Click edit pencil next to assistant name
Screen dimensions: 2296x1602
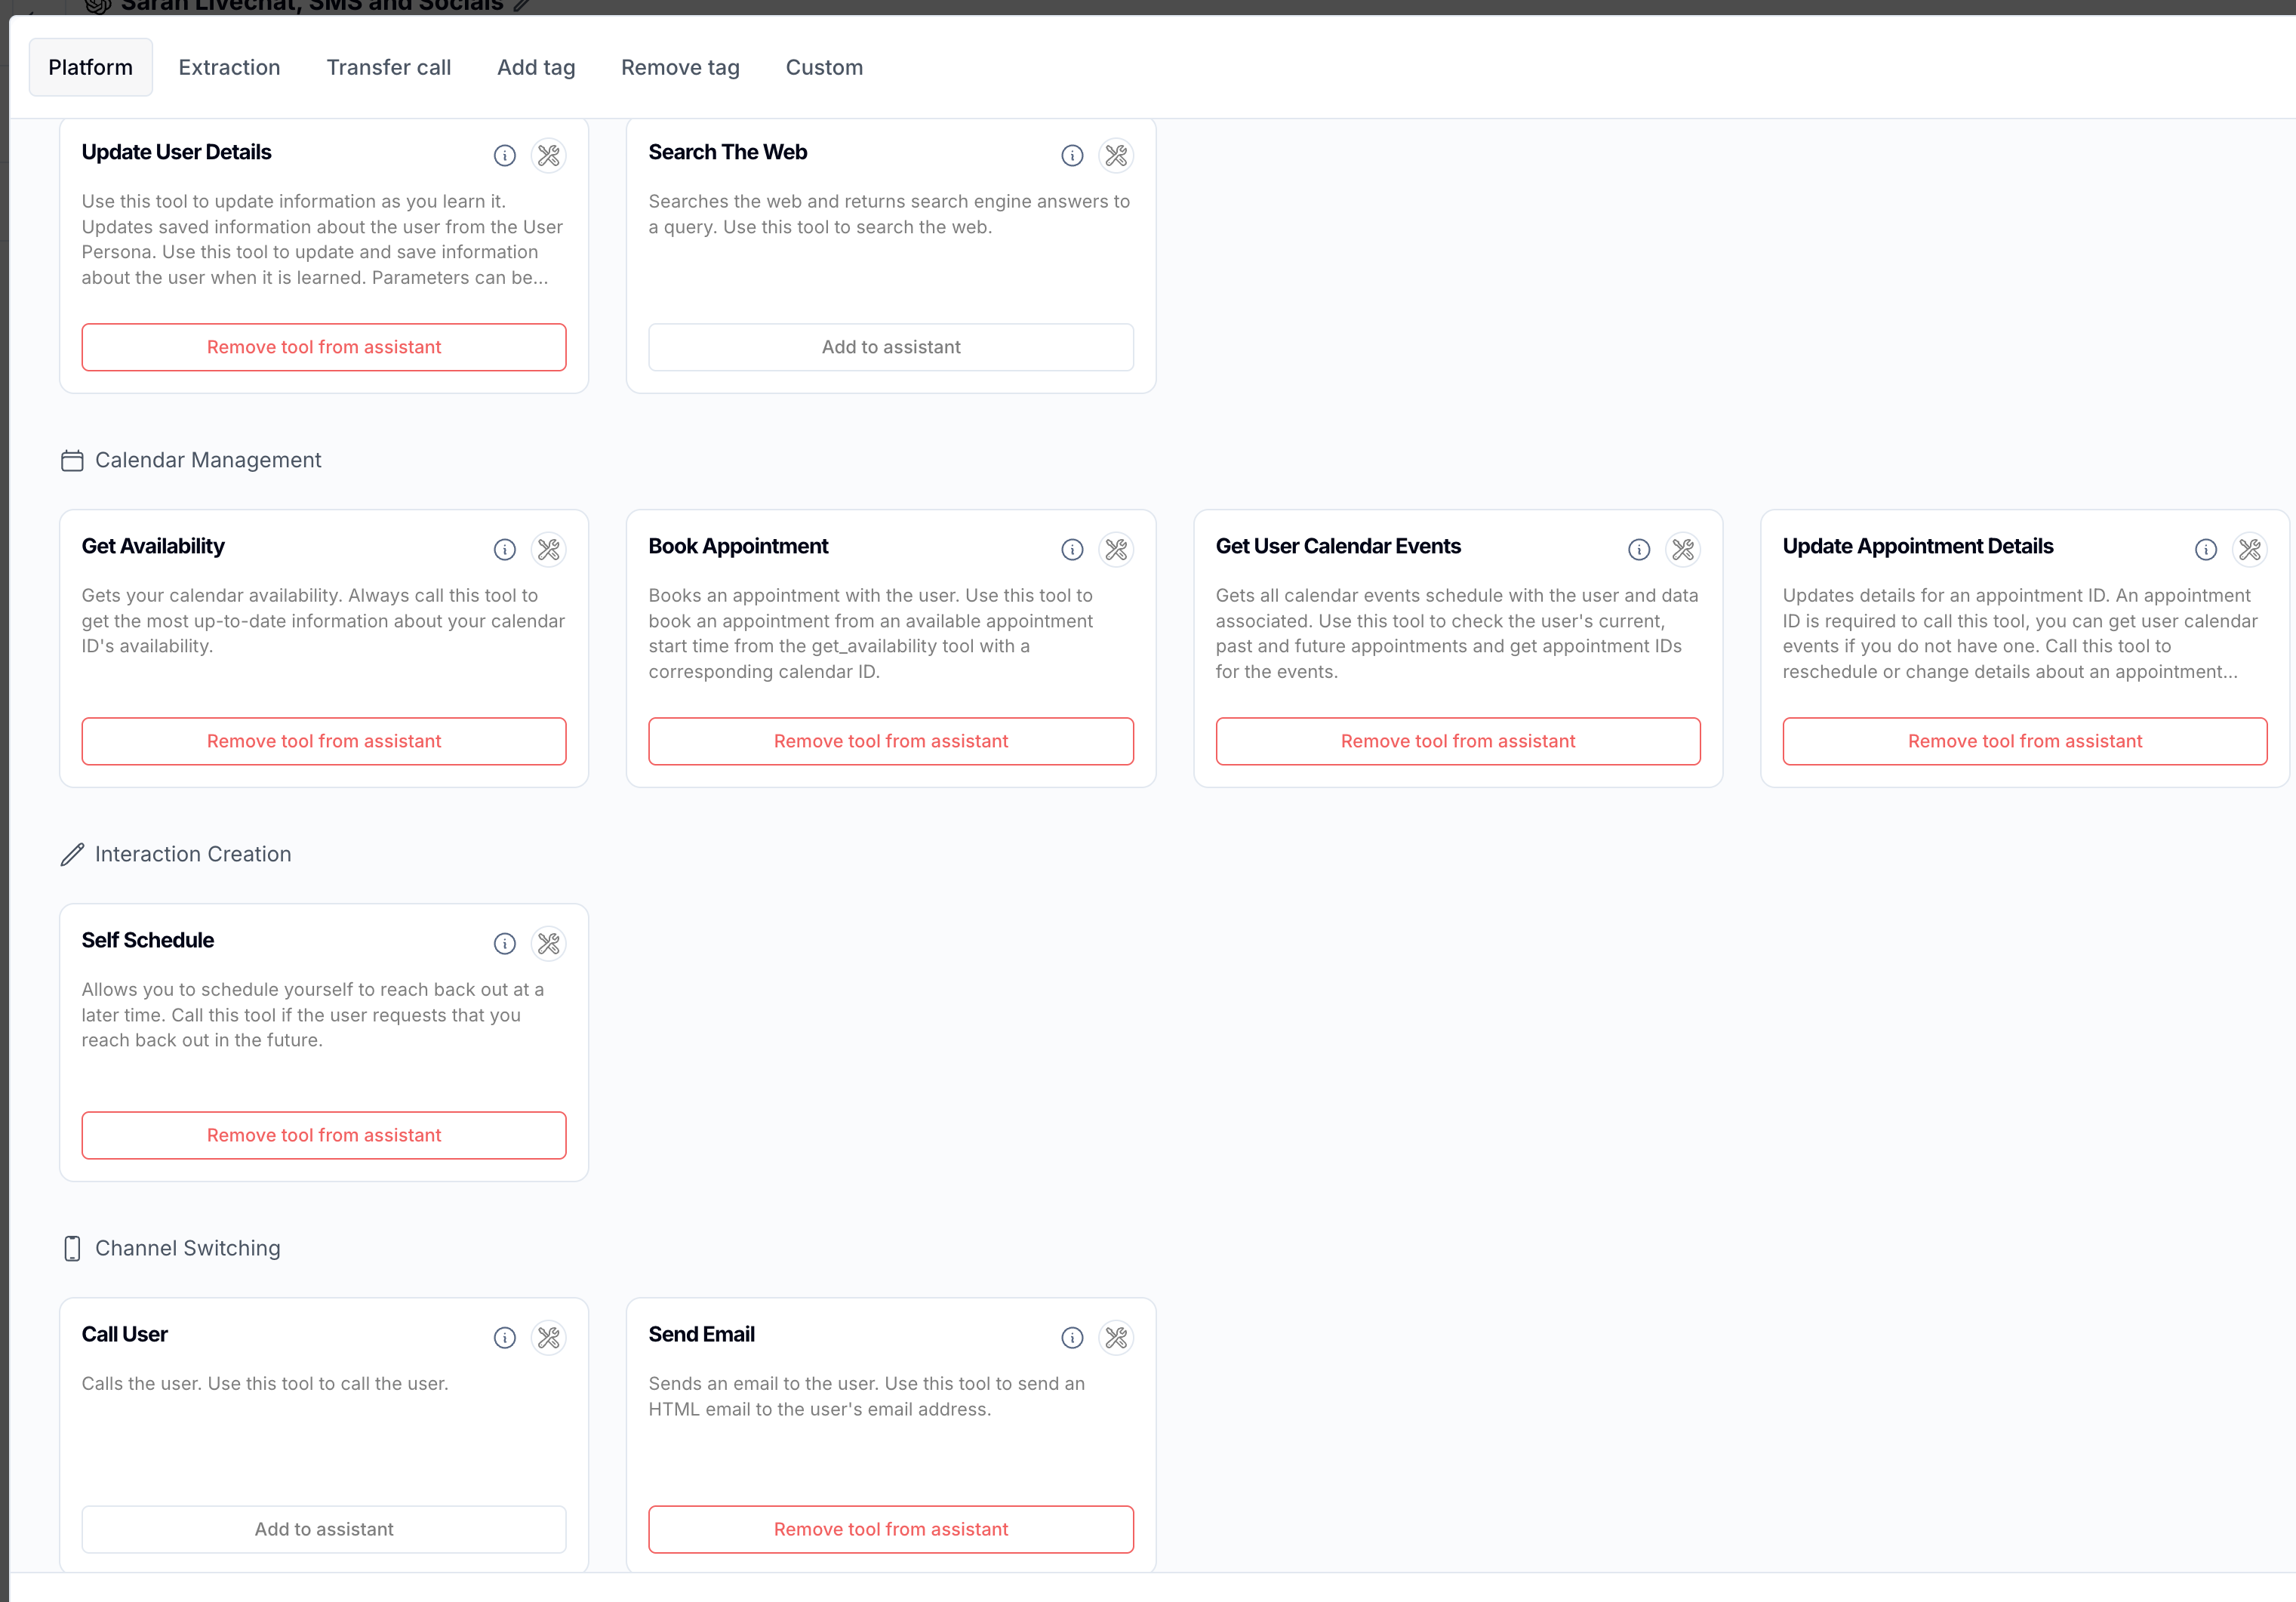tap(522, 5)
